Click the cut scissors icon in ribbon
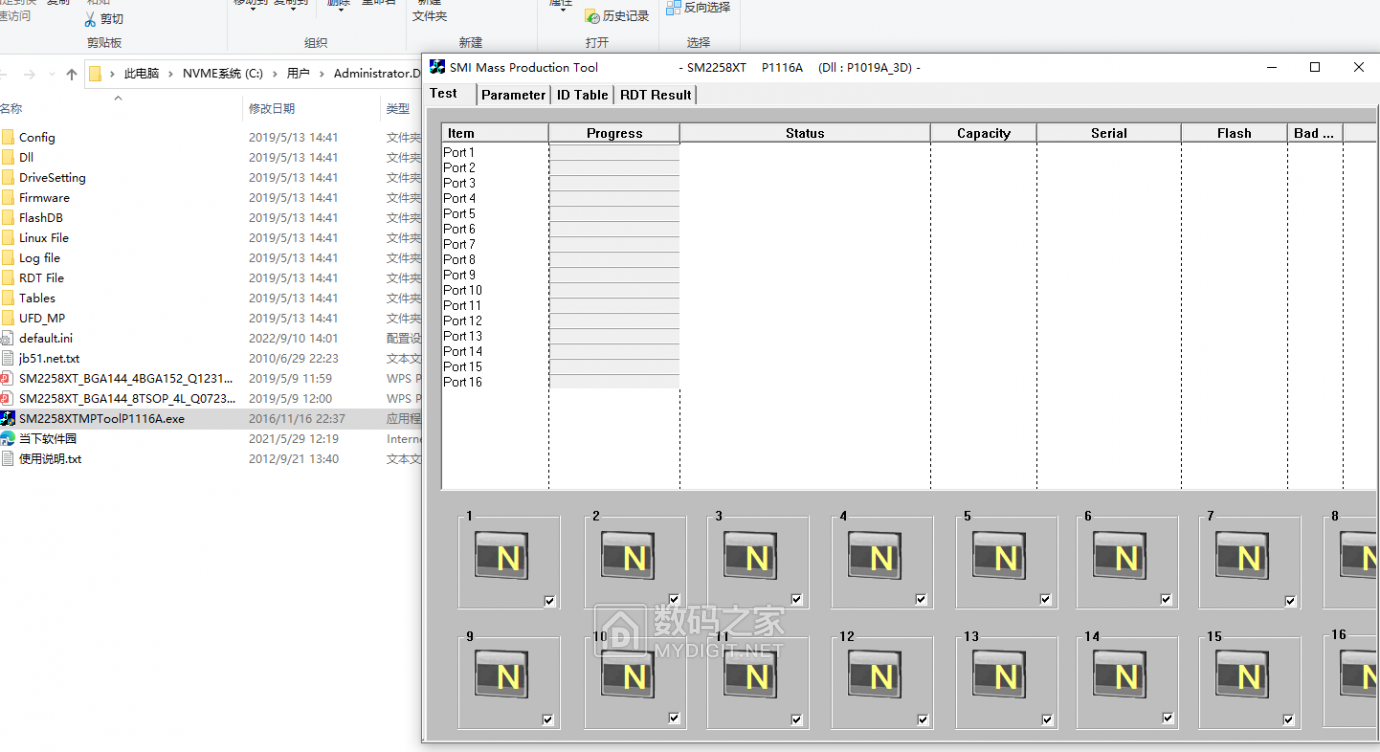The height and width of the screenshot is (752, 1380). tap(90, 19)
